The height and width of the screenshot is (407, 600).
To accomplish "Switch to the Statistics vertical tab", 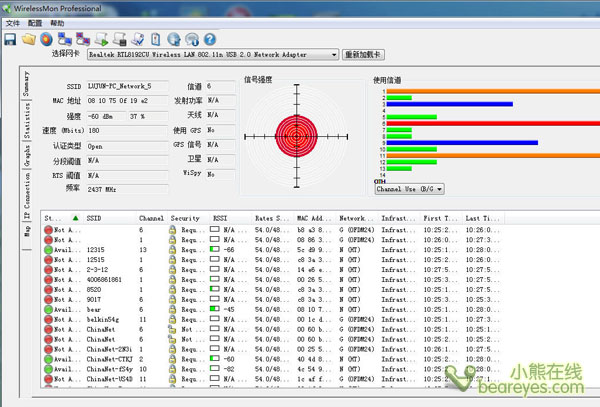I will click(x=26, y=120).
